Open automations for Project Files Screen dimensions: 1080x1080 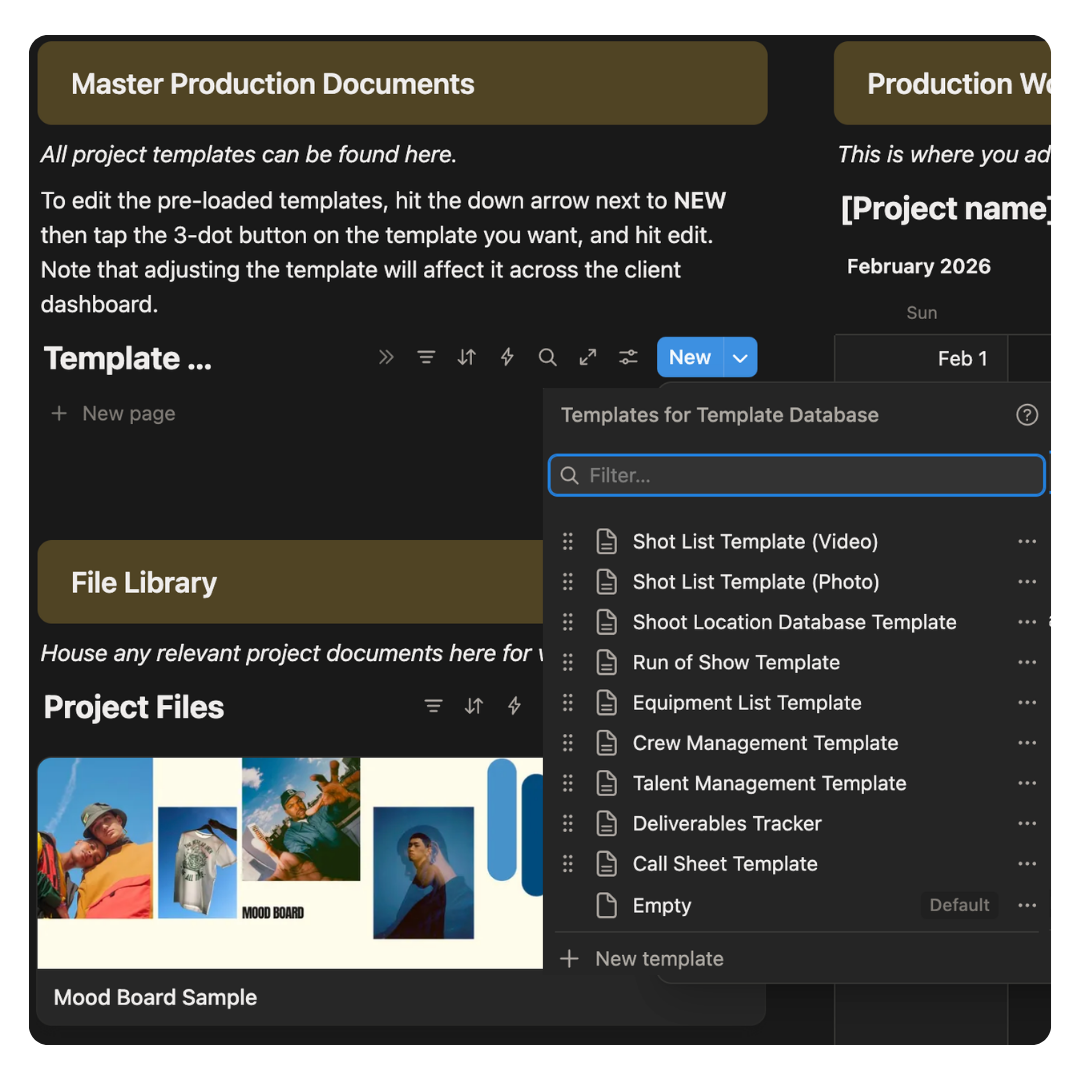click(513, 706)
